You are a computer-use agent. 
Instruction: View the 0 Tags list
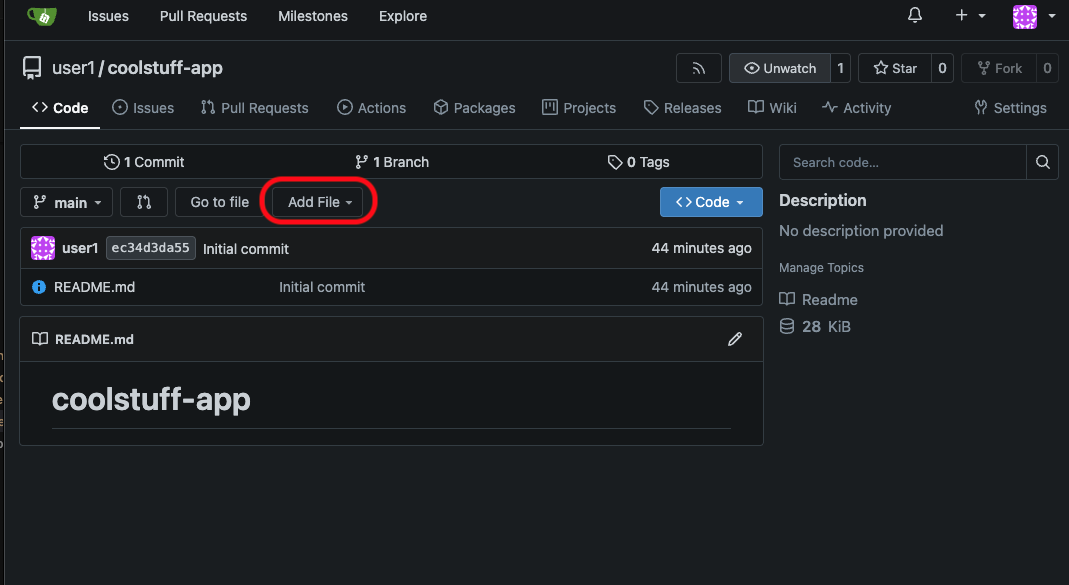click(638, 161)
